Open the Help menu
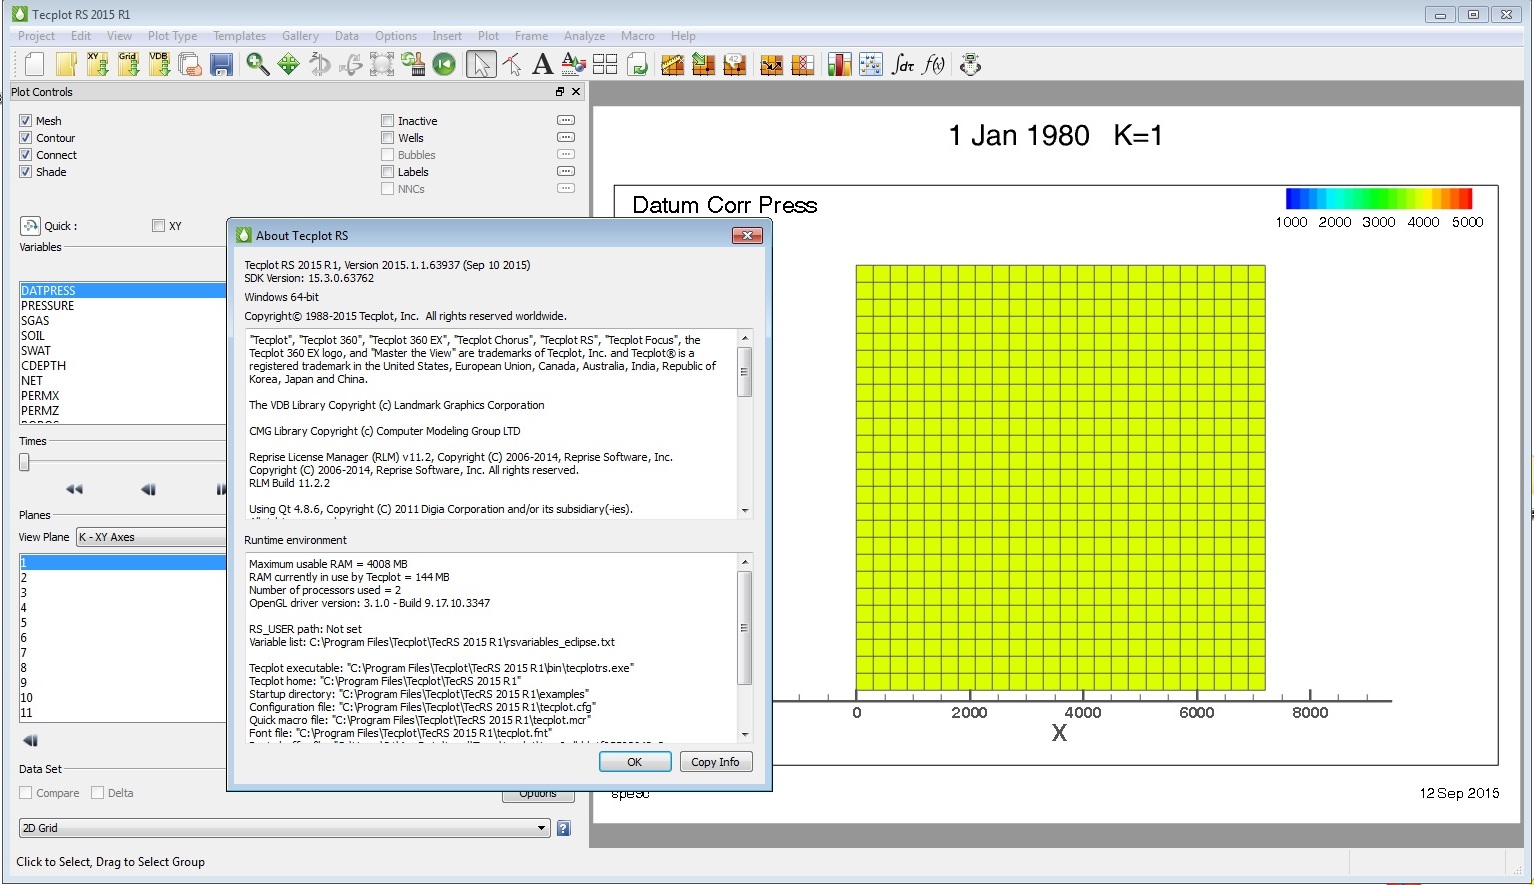Viewport: 1534px width, 885px height. [x=683, y=36]
